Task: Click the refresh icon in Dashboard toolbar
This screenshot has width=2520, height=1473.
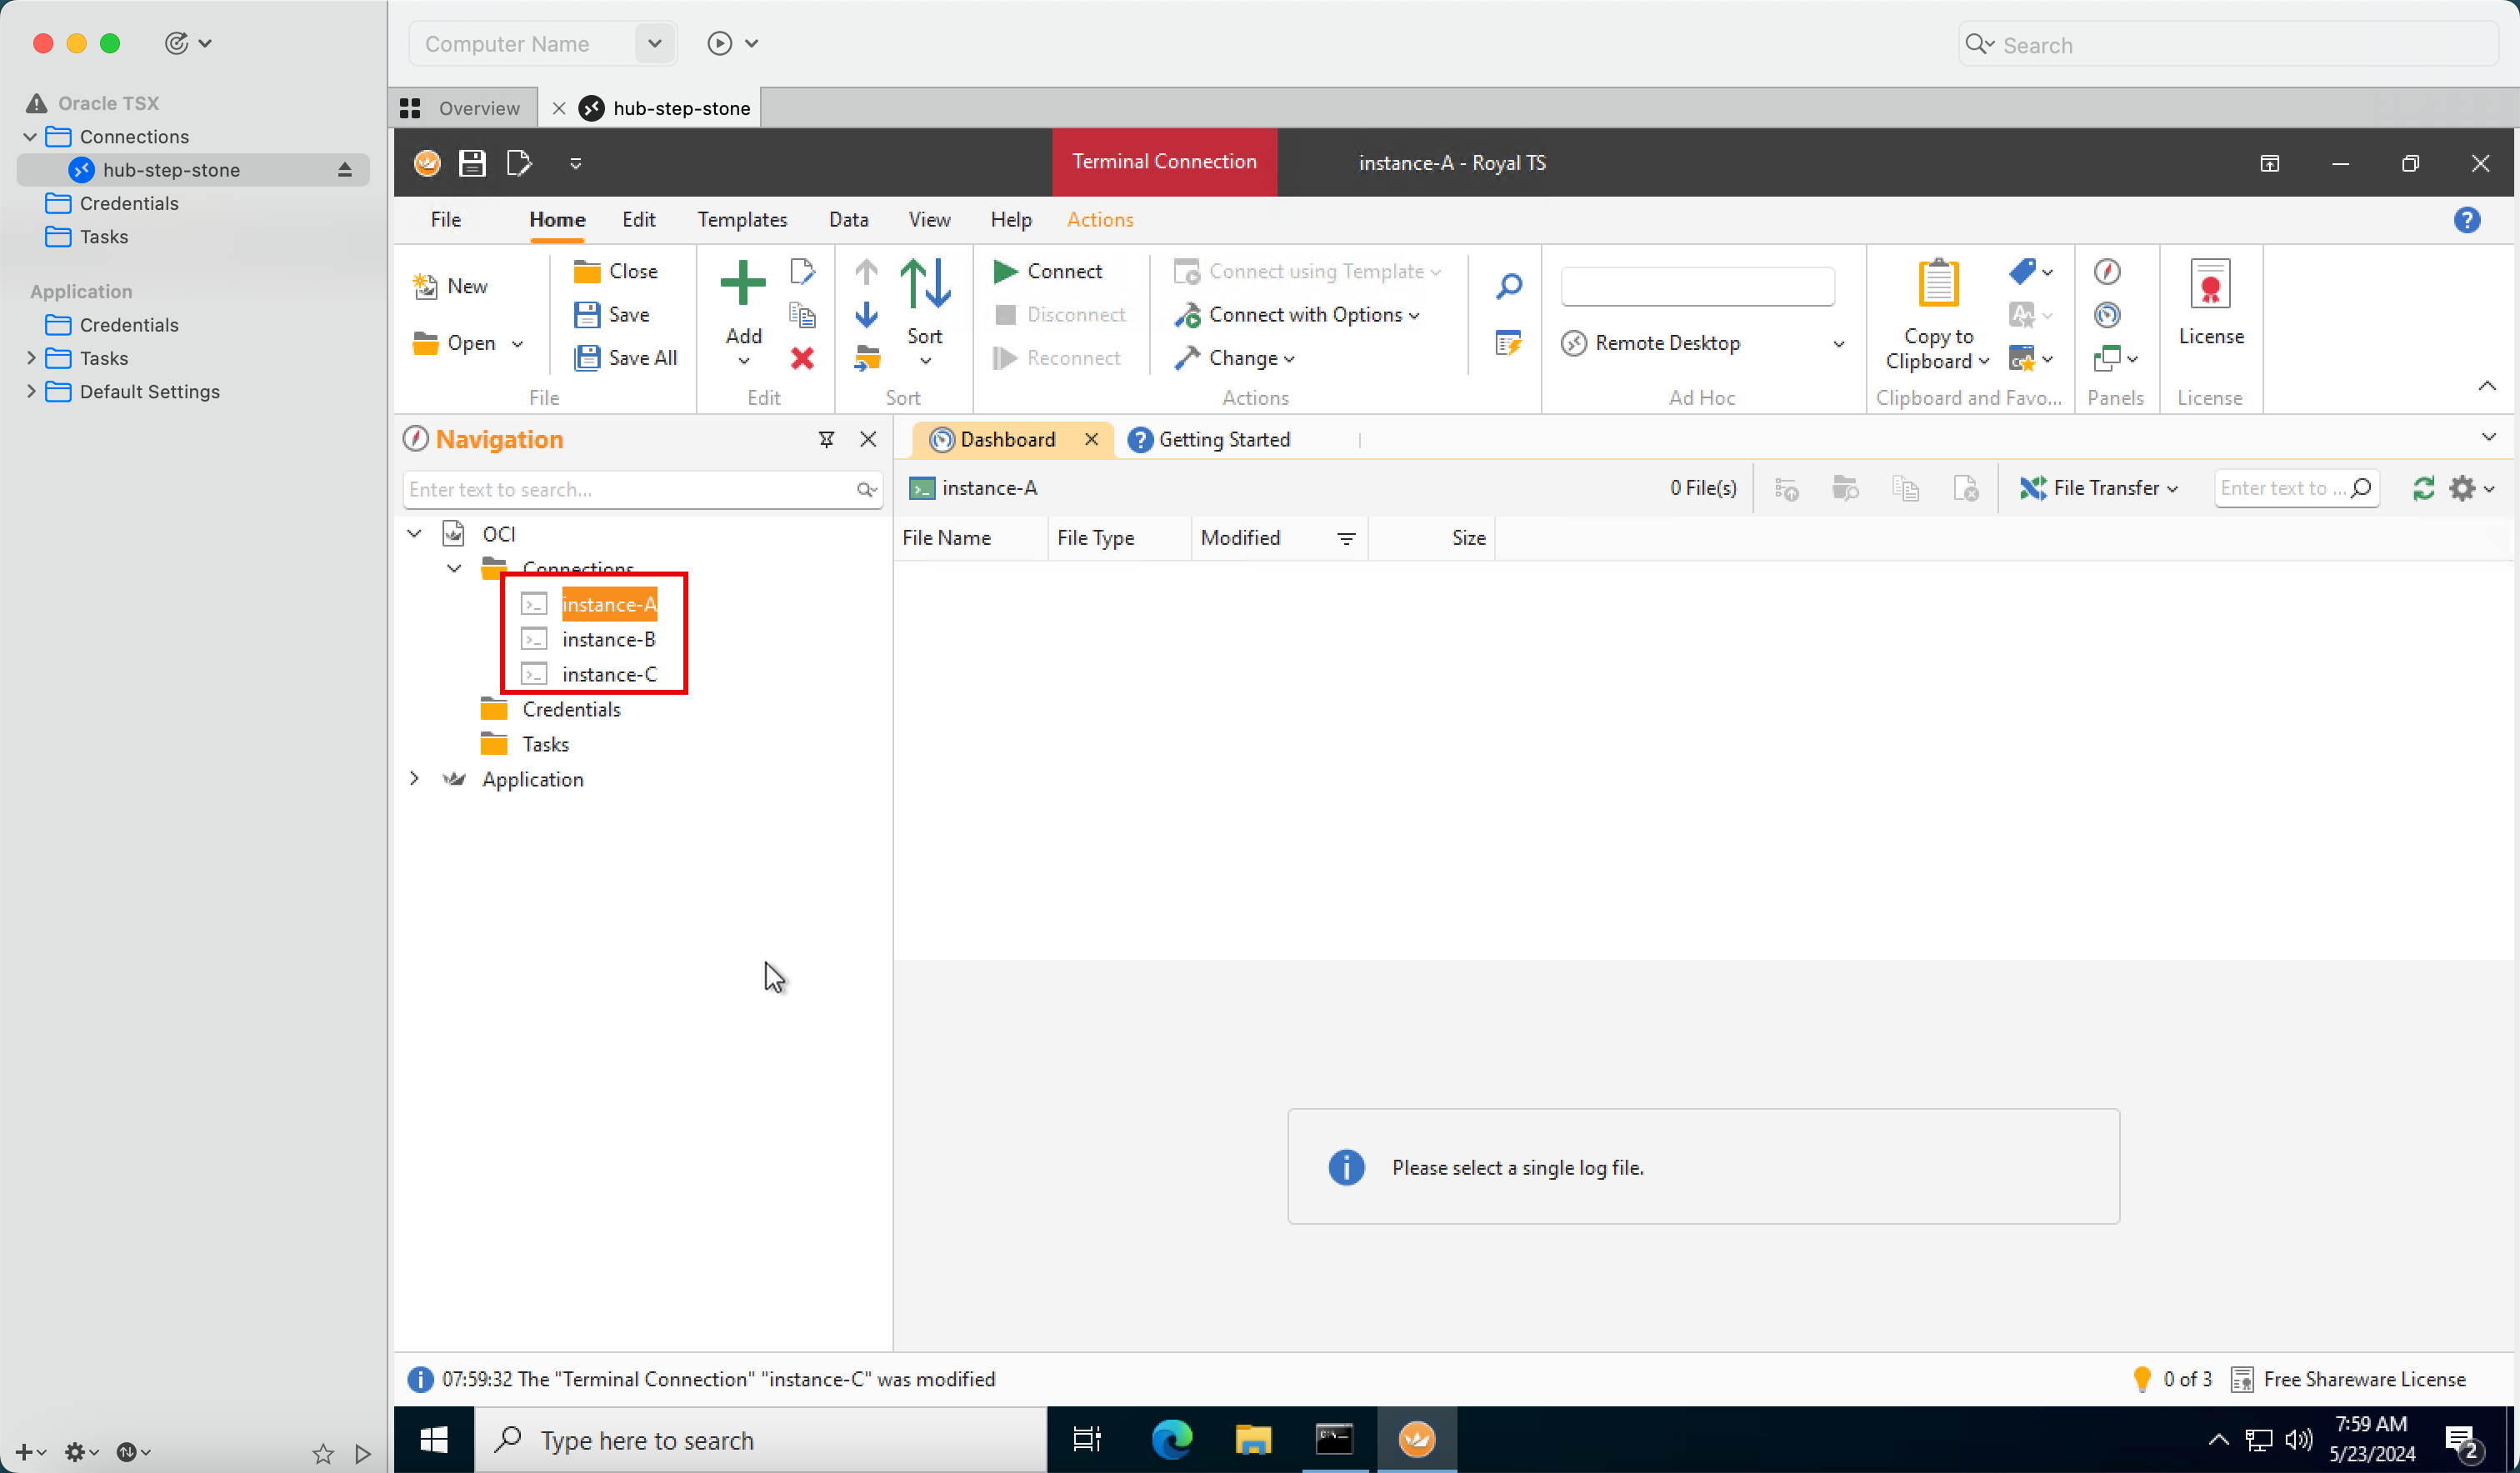Action: tap(2423, 488)
